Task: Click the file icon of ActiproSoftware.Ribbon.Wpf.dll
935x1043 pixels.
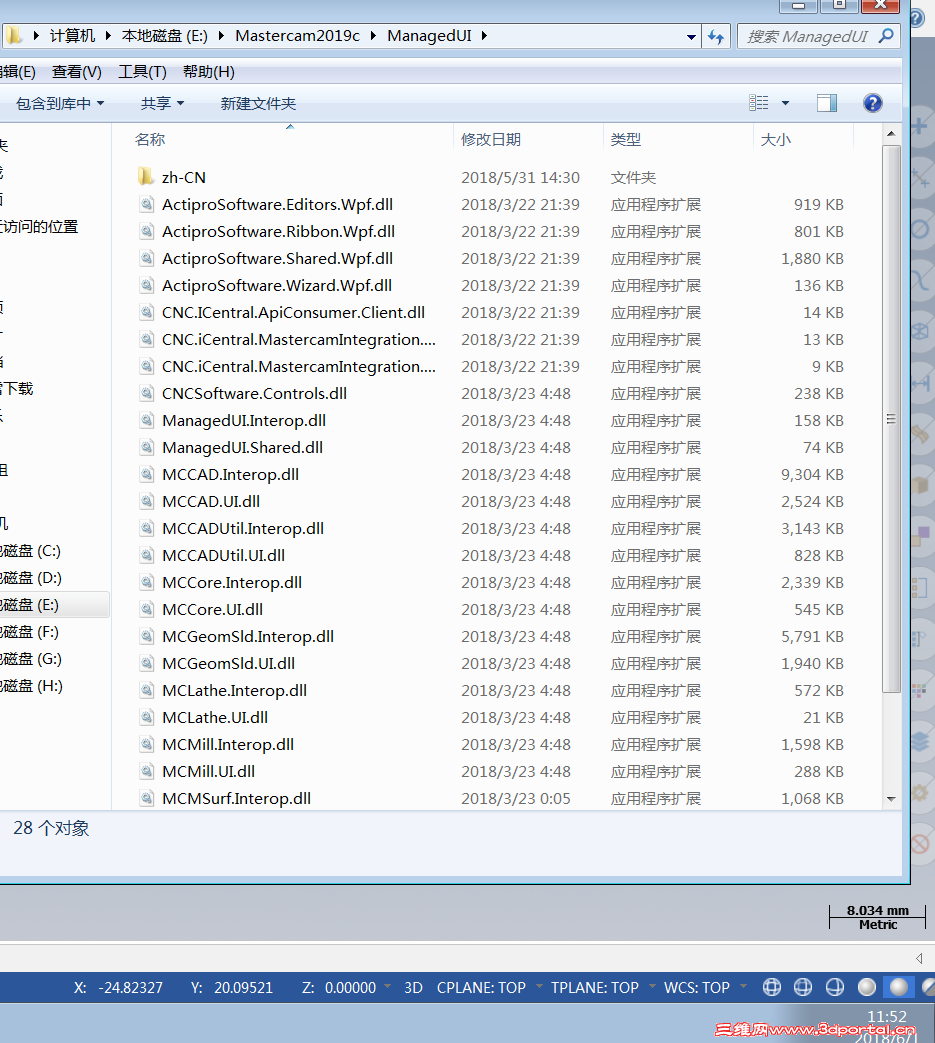Action: 146,231
